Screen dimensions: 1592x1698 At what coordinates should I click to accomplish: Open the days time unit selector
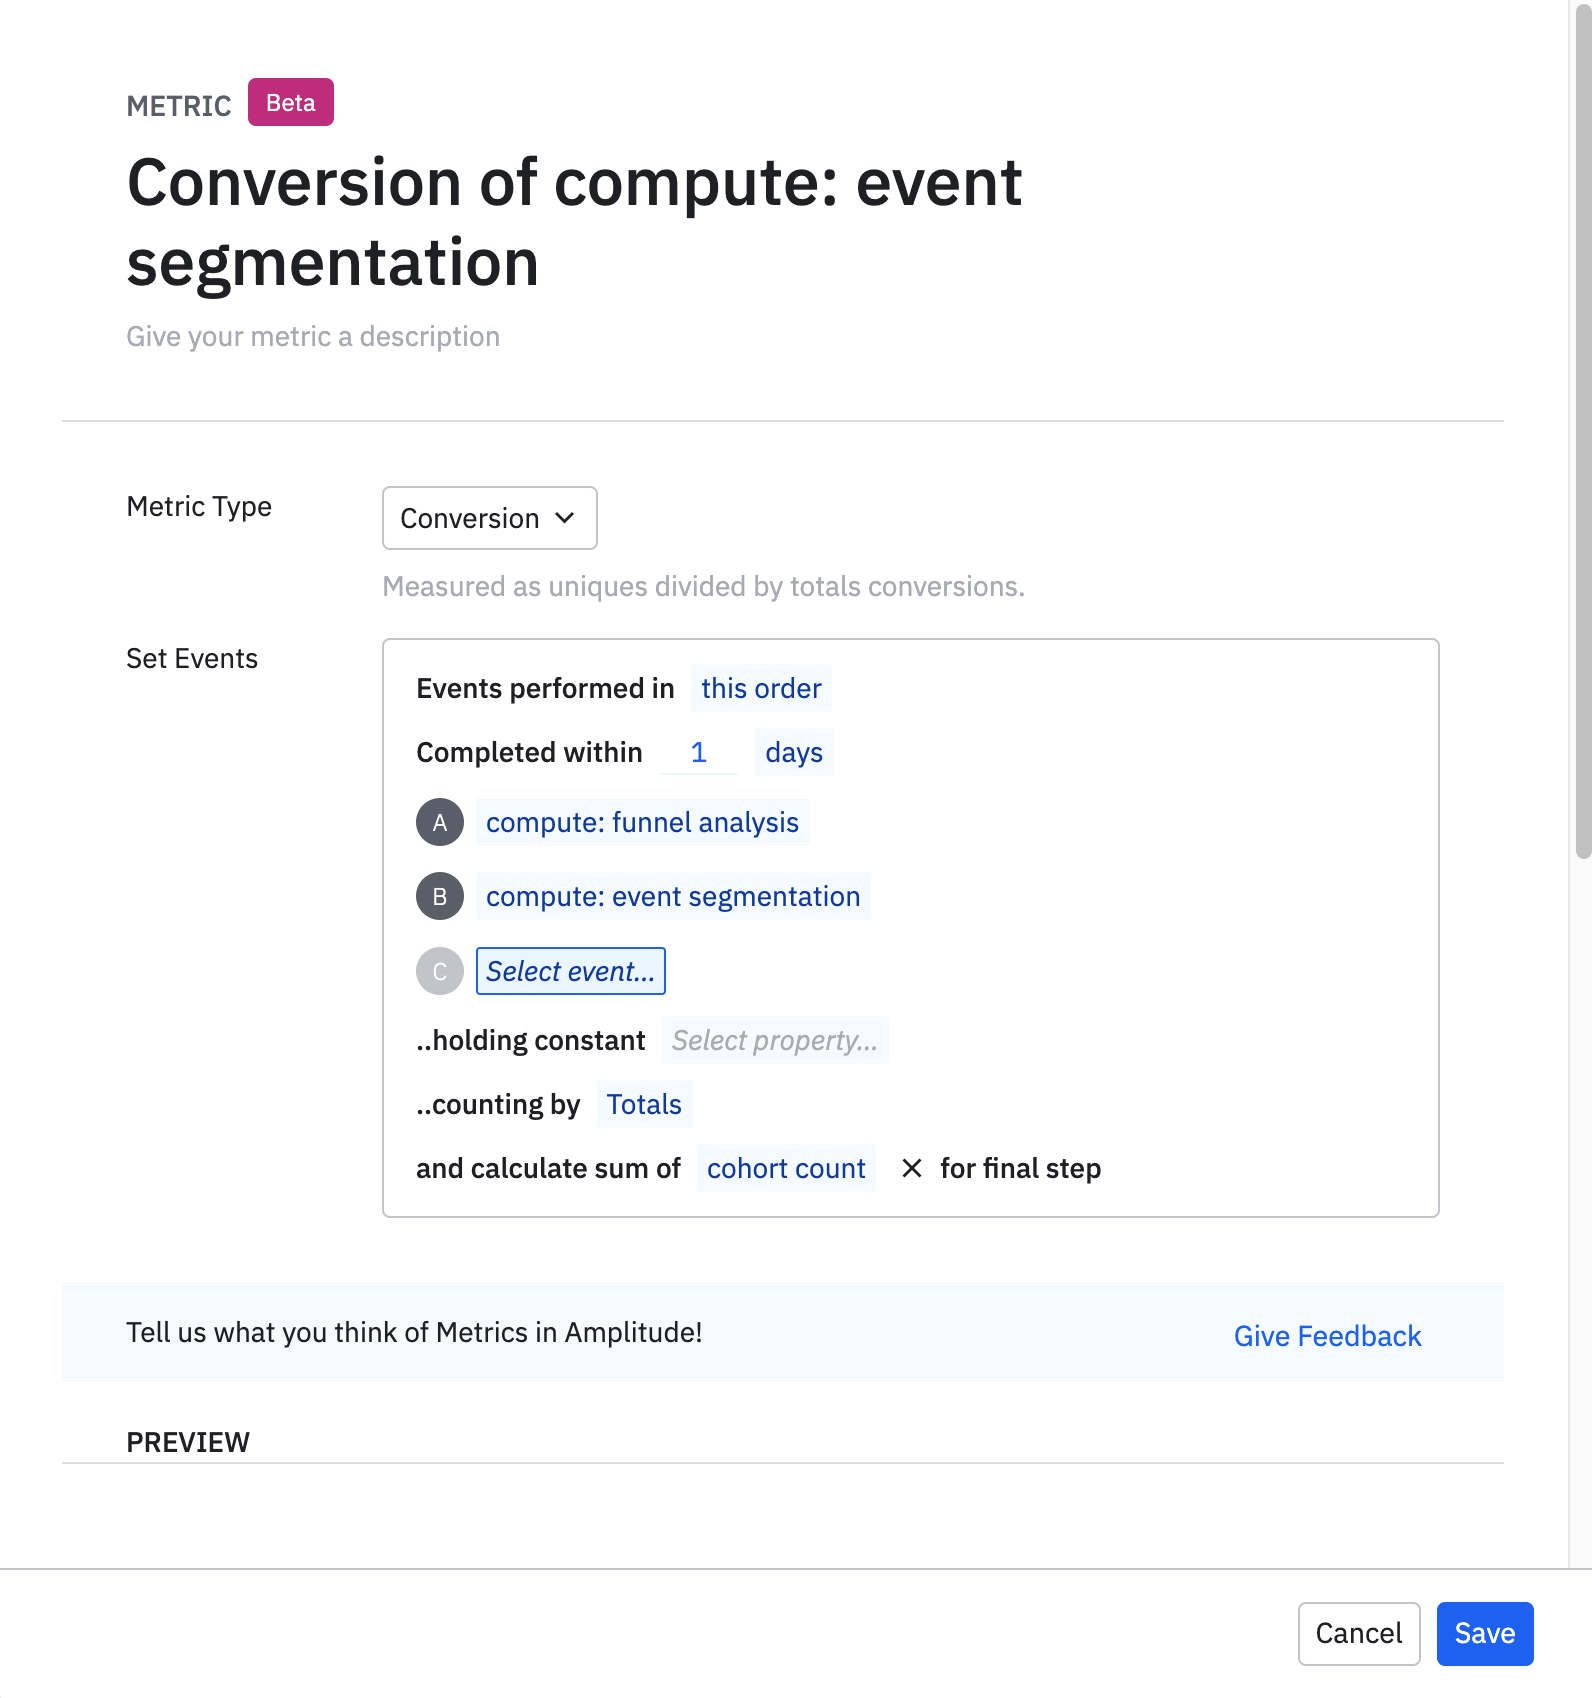[x=793, y=753]
